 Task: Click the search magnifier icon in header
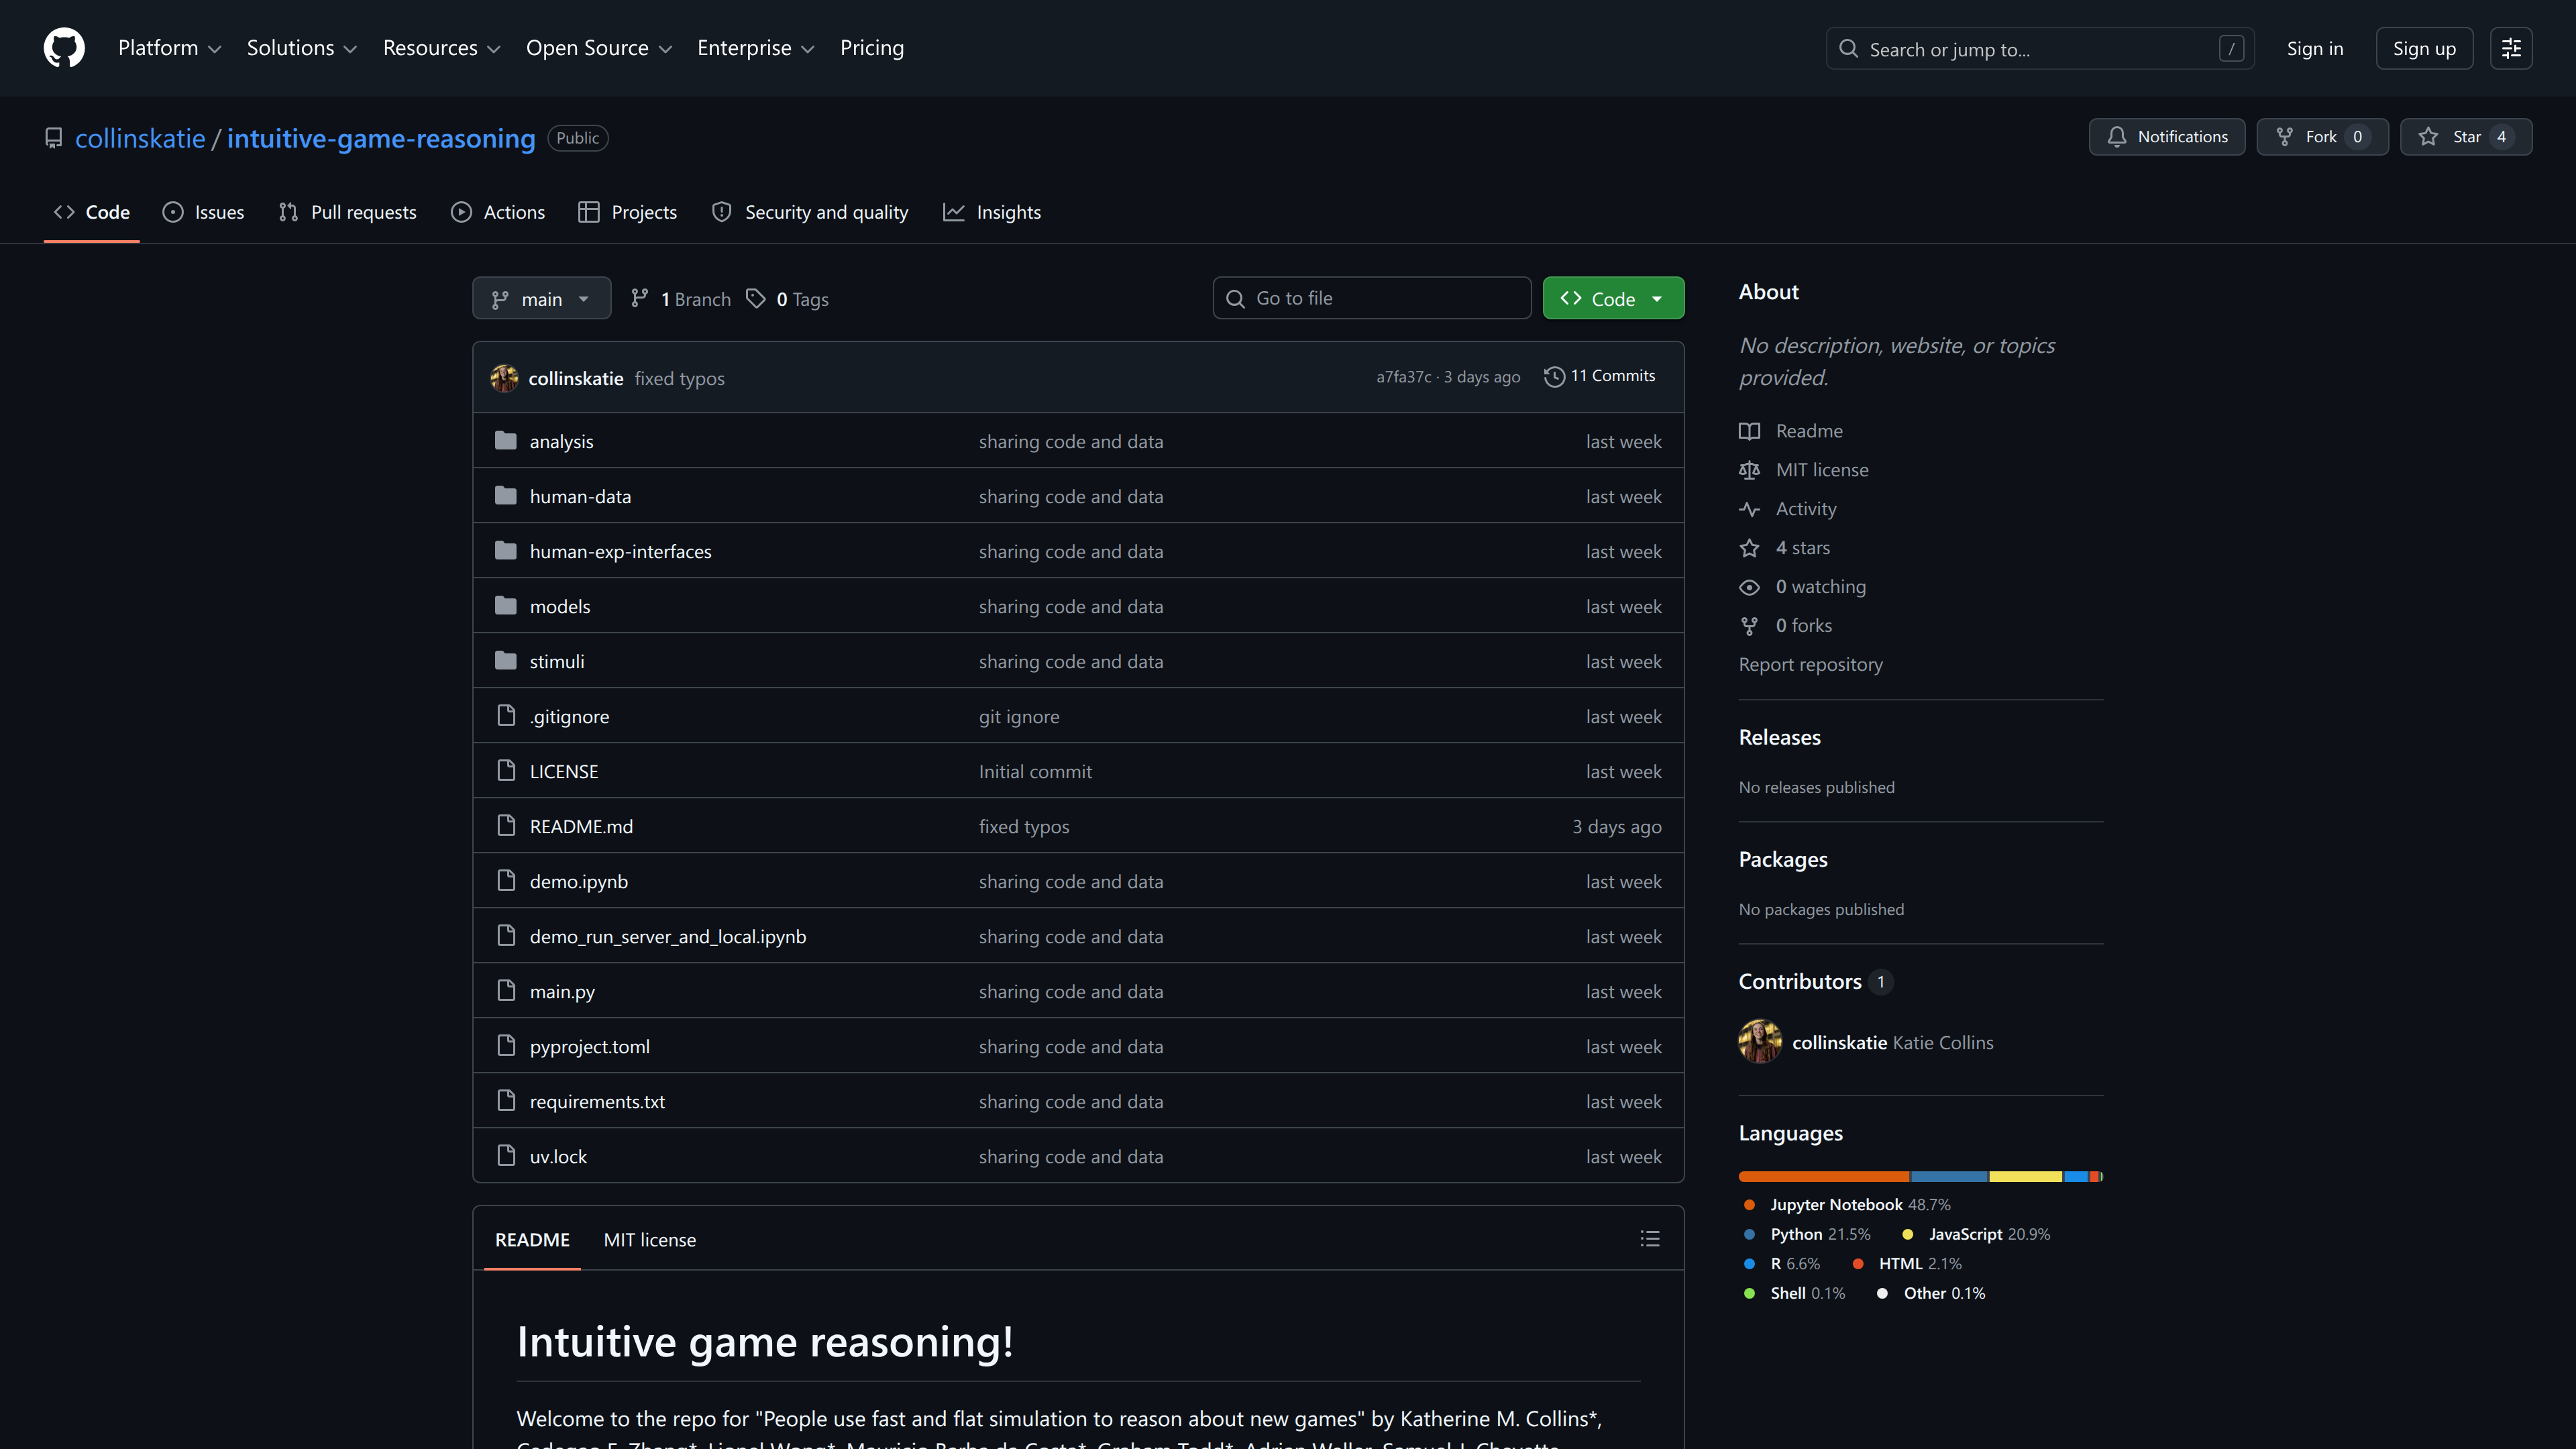[x=1848, y=49]
